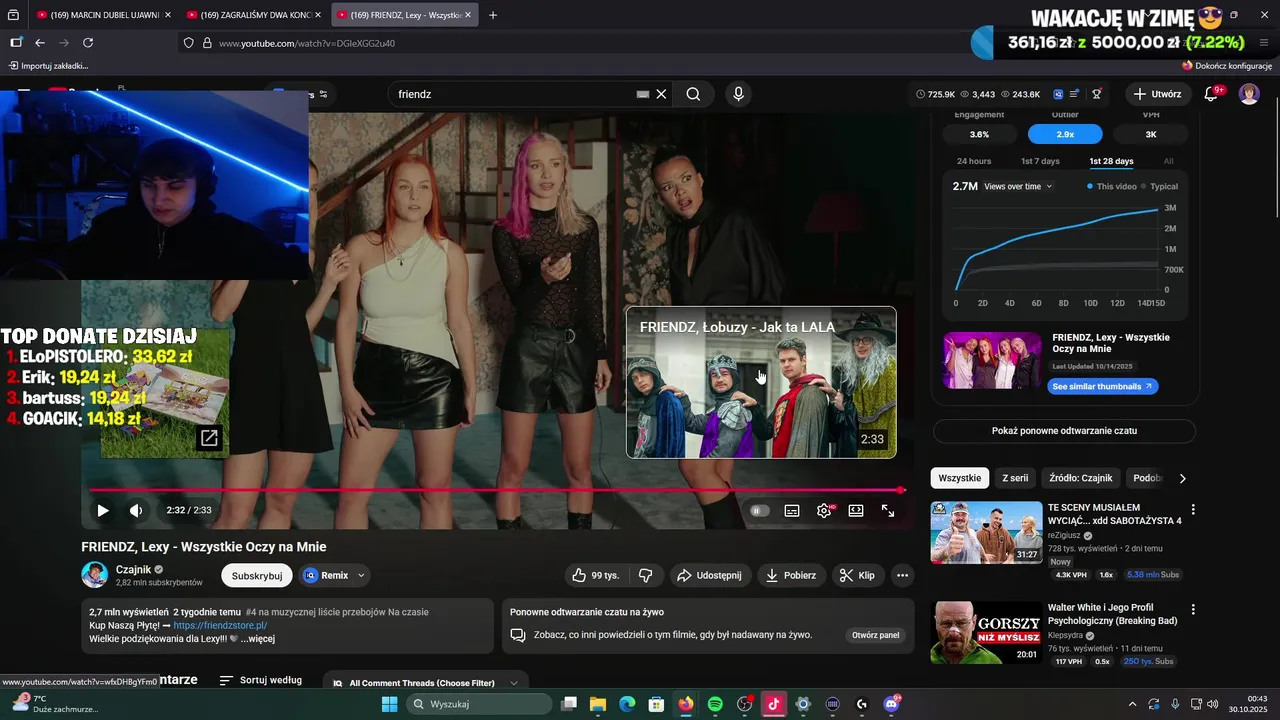Click the magnifier search button
1280x720 pixels.
(x=693, y=94)
